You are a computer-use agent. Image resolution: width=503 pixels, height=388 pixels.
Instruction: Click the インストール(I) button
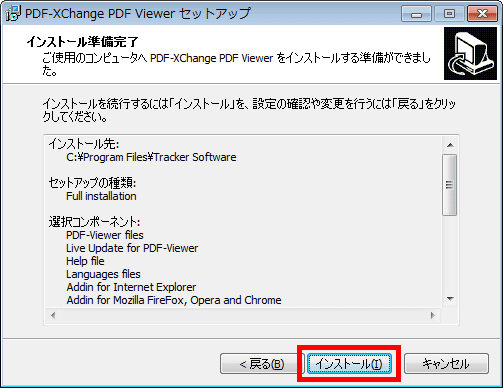(x=349, y=363)
